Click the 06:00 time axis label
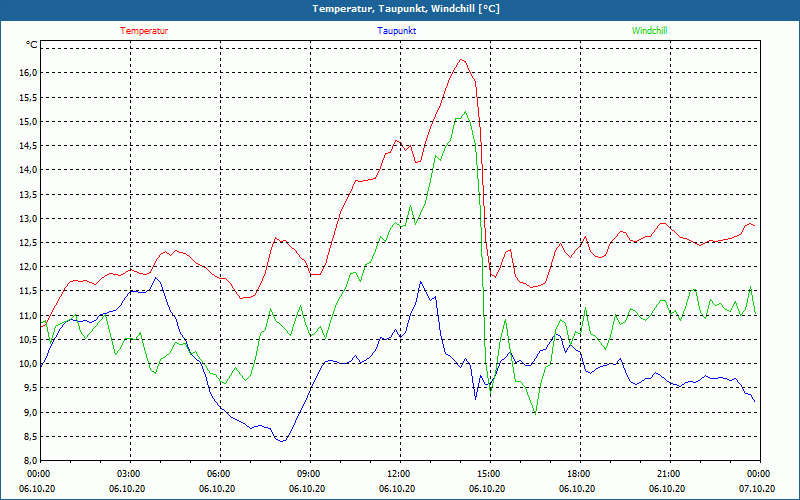The height and width of the screenshot is (500, 800). pyautogui.click(x=220, y=474)
